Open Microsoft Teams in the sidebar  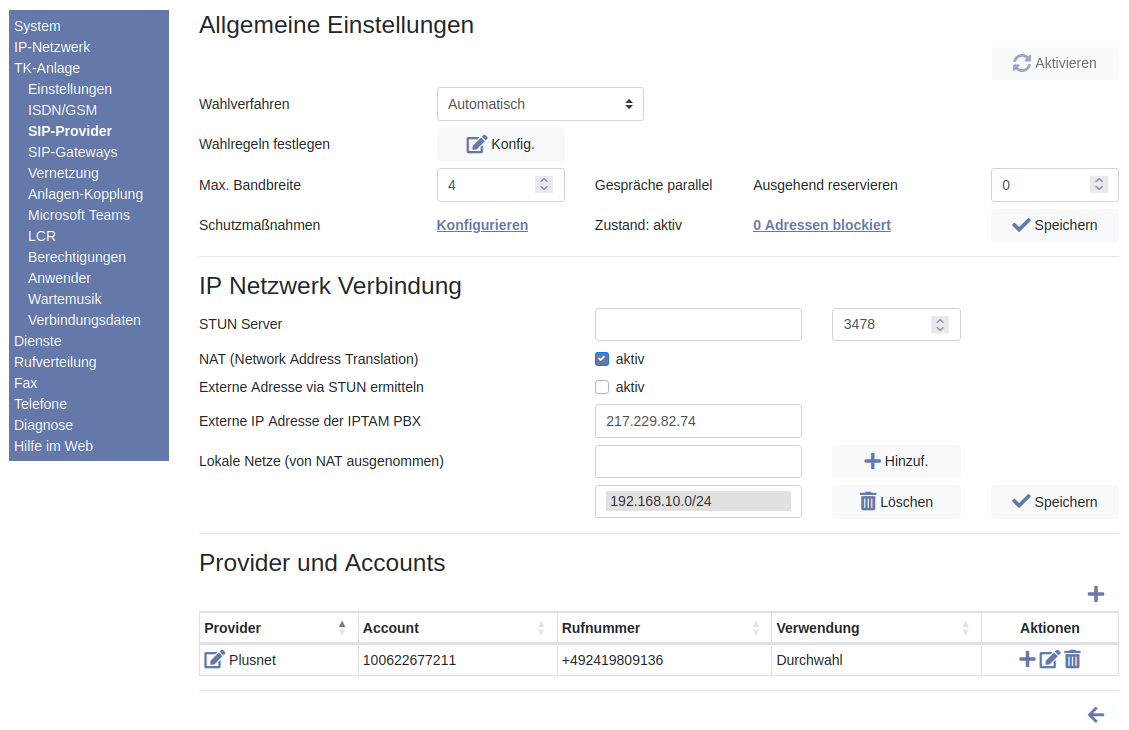pyautogui.click(x=79, y=215)
